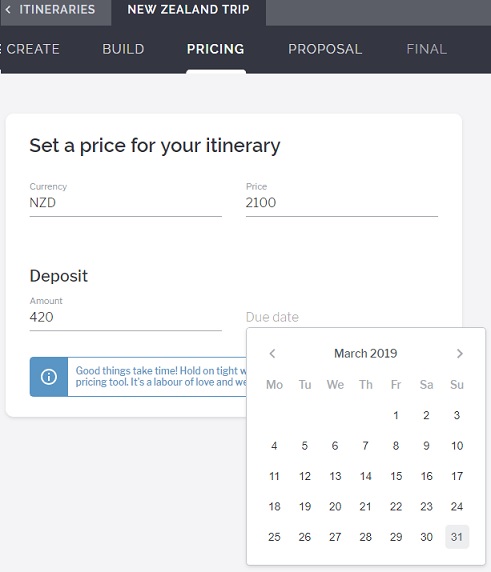Click the deposit Amount field

pyautogui.click(x=125, y=317)
